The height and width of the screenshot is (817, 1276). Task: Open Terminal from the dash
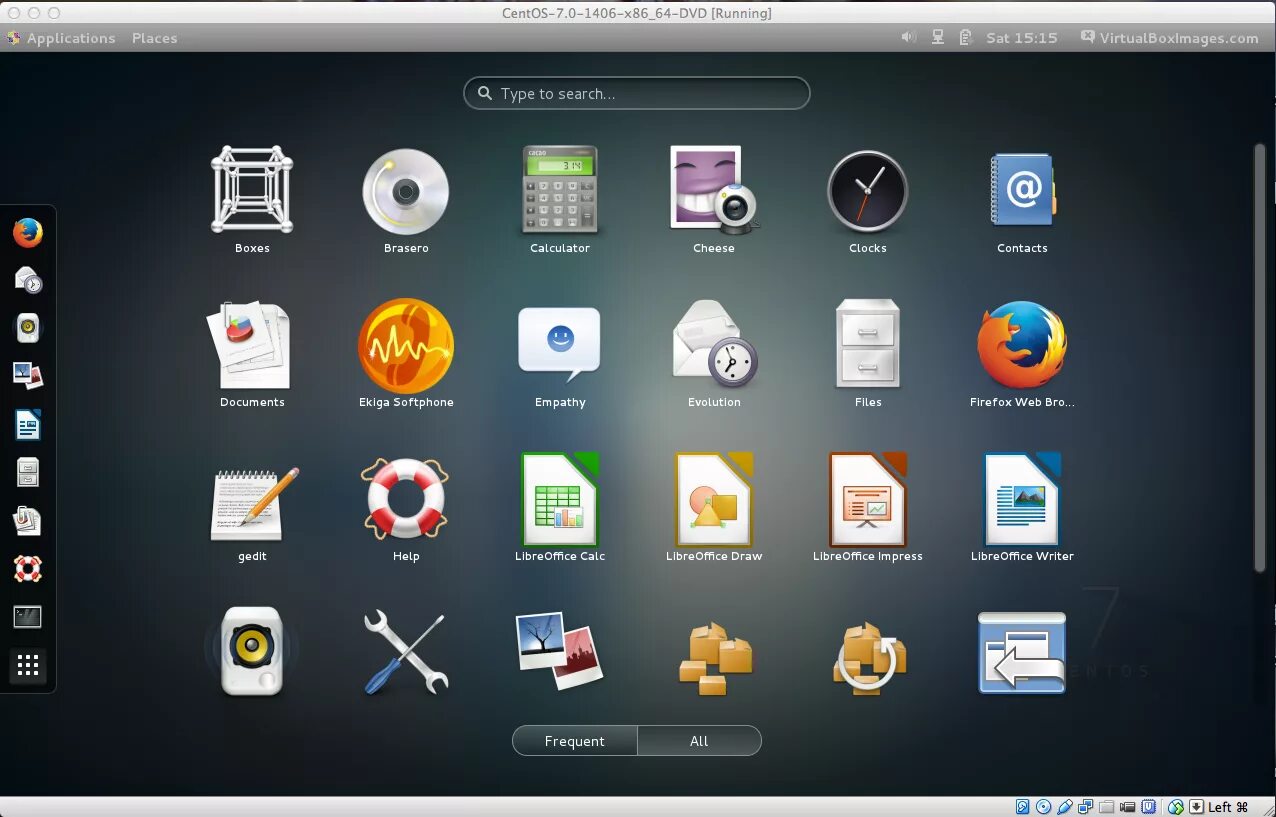pos(28,617)
